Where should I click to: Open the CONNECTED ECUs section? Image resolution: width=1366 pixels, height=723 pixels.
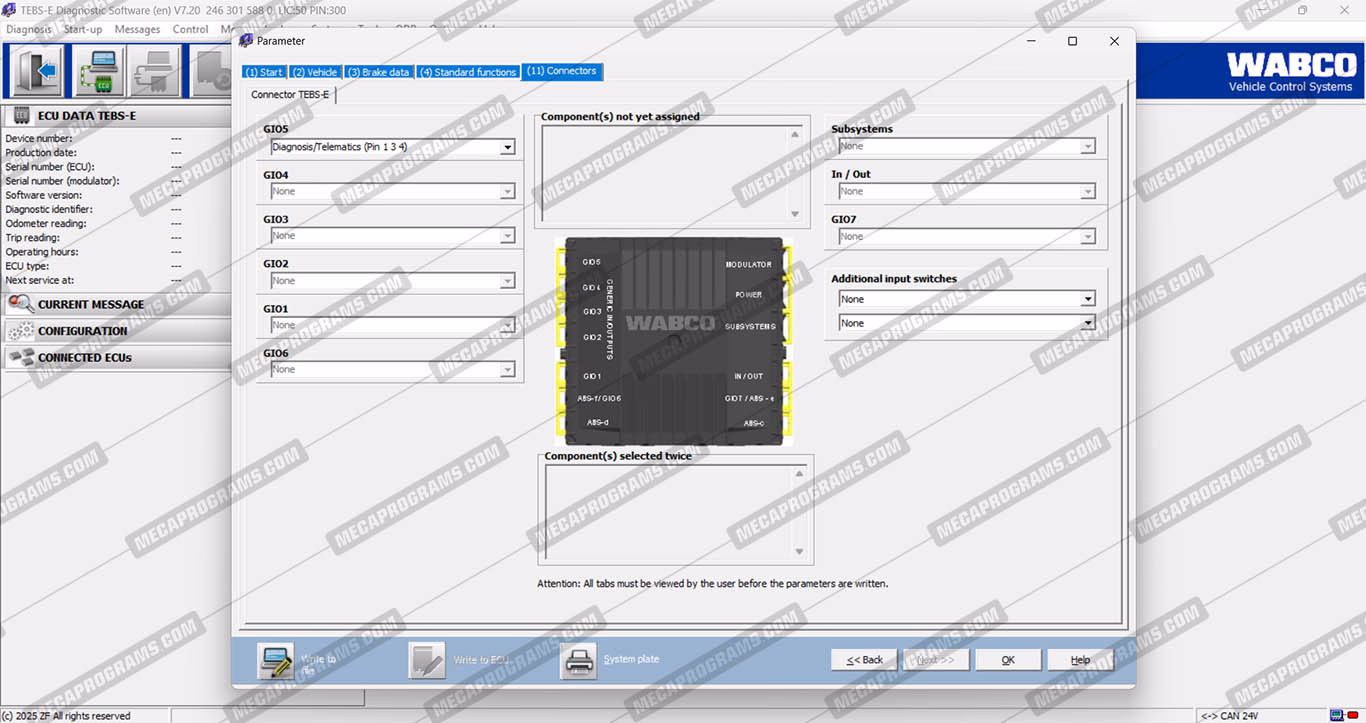(85, 357)
